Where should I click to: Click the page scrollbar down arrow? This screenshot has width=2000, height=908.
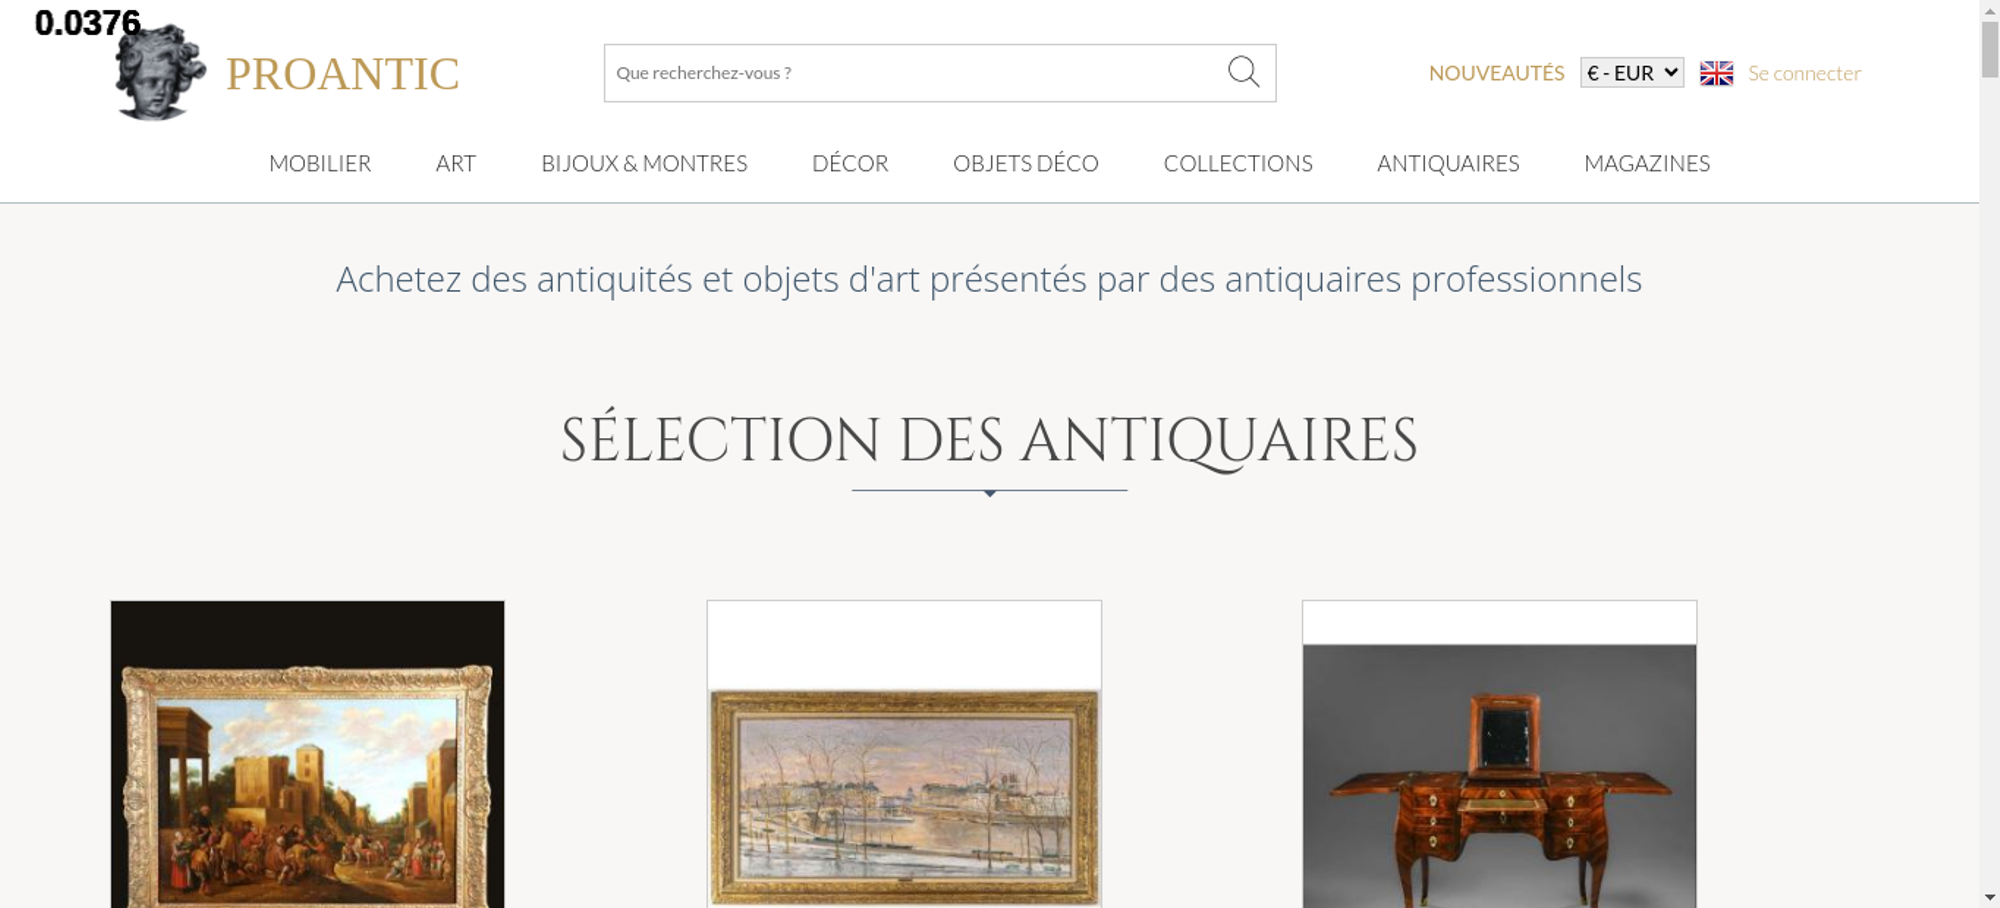1990,897
